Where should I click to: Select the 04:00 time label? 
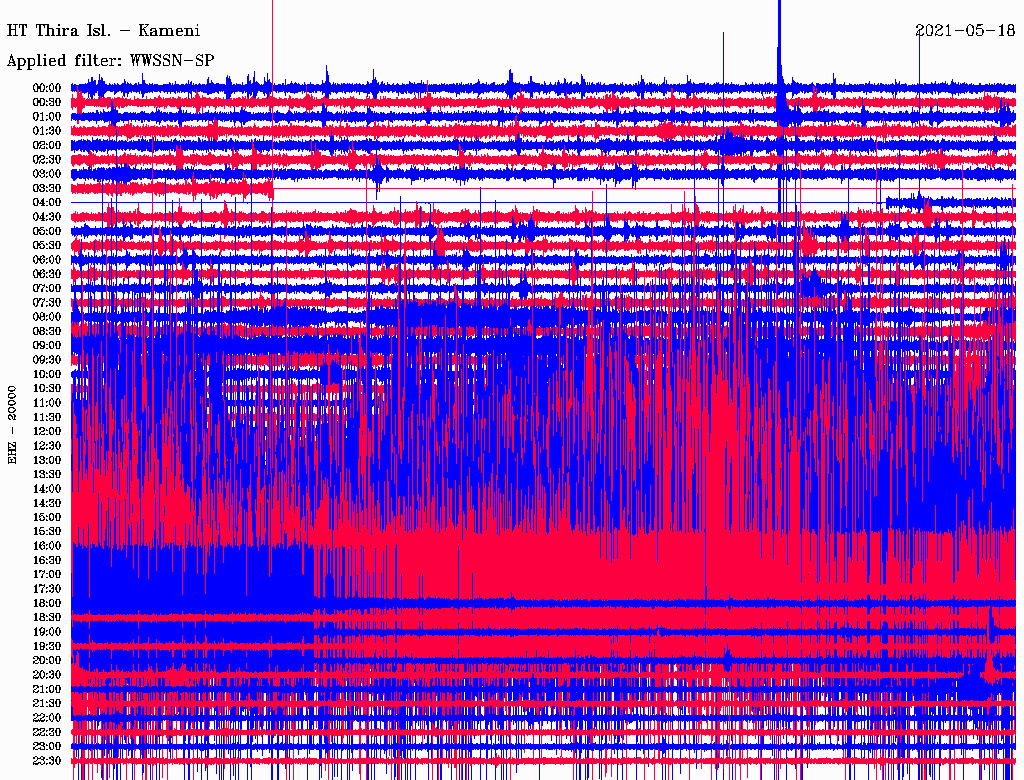point(47,203)
